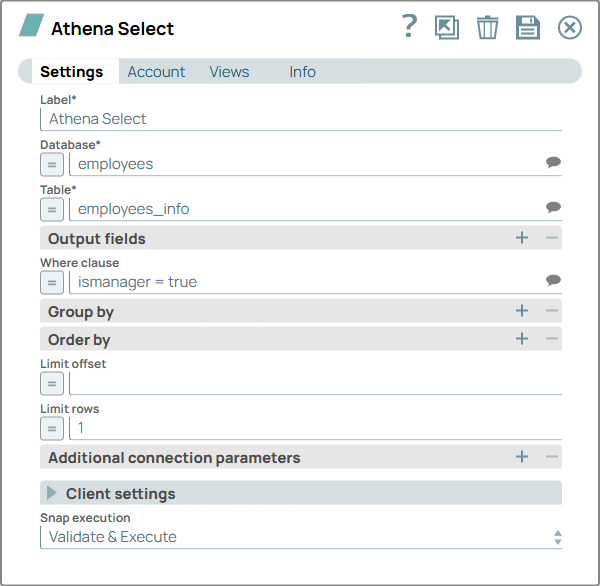Toggle expression for the Where clause
Screen dimensions: 600x586
coord(52,282)
